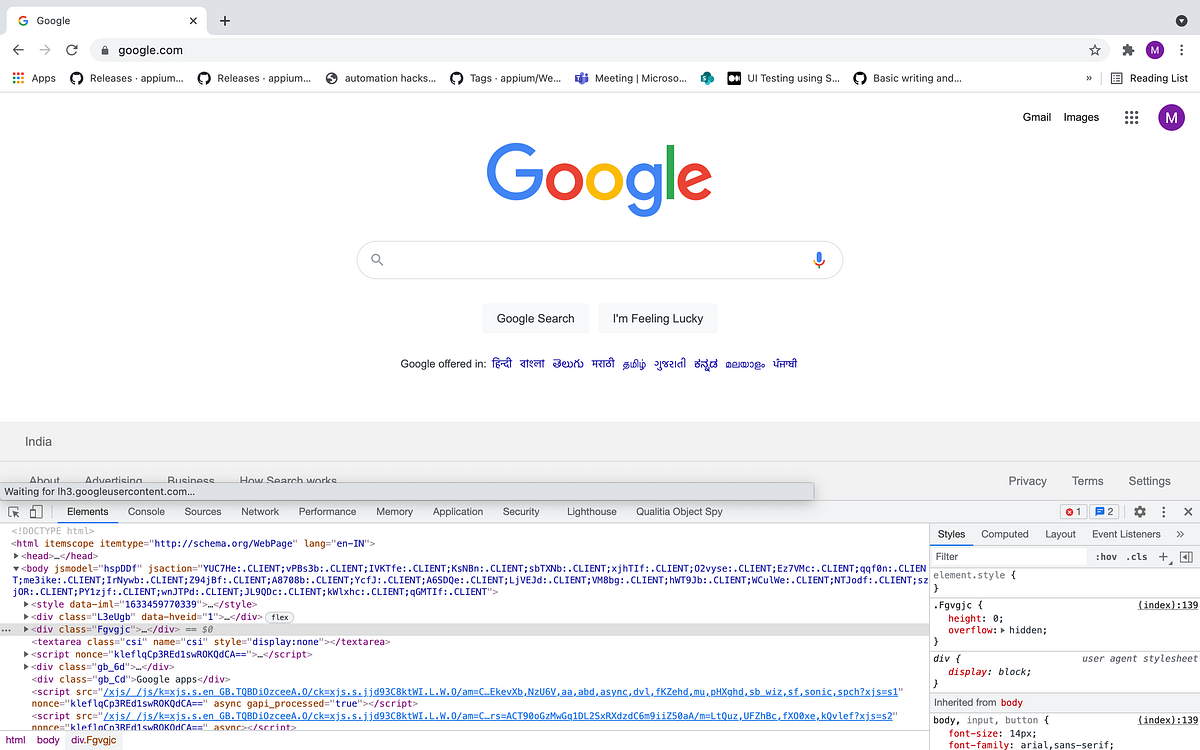Collapse the body element node

[x=16, y=568]
